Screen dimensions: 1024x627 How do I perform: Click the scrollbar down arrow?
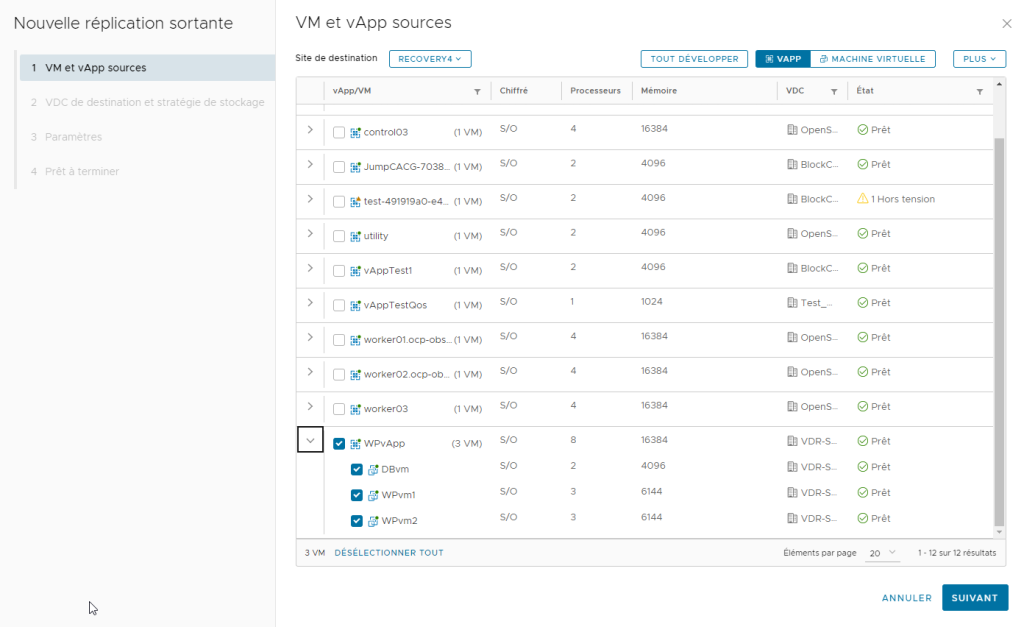click(999, 532)
